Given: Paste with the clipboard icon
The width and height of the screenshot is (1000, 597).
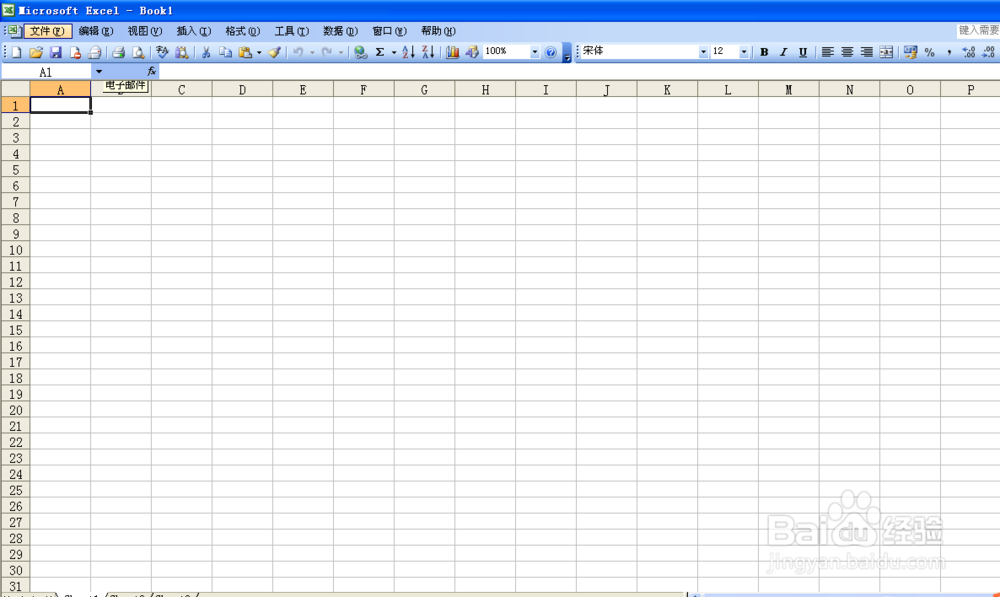Looking at the screenshot, I should click(245, 52).
